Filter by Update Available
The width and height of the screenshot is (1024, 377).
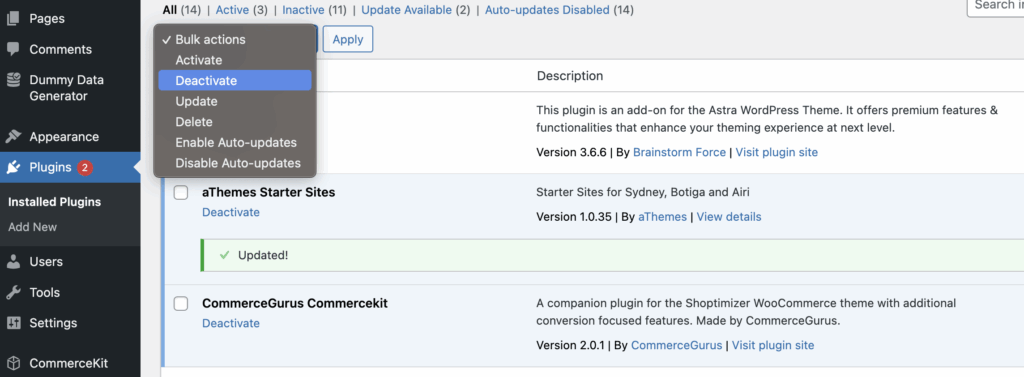click(406, 10)
